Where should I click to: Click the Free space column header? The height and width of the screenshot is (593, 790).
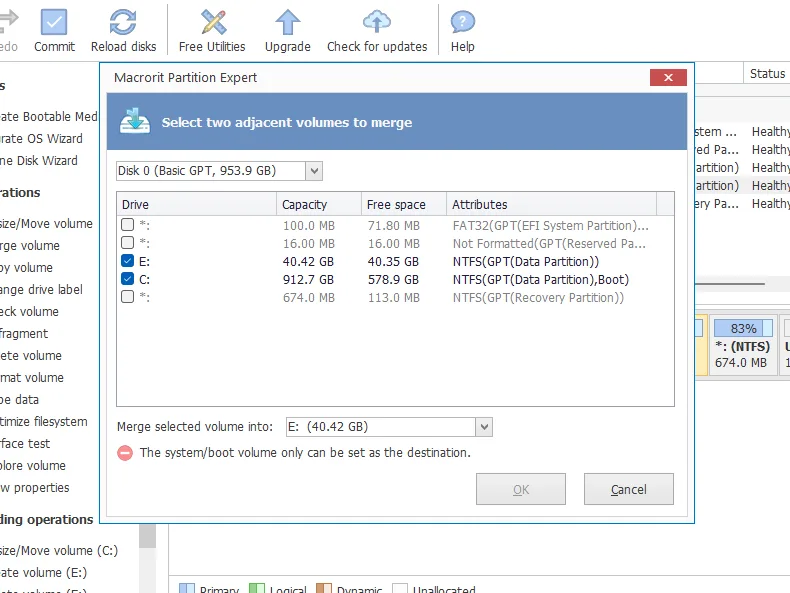(403, 204)
